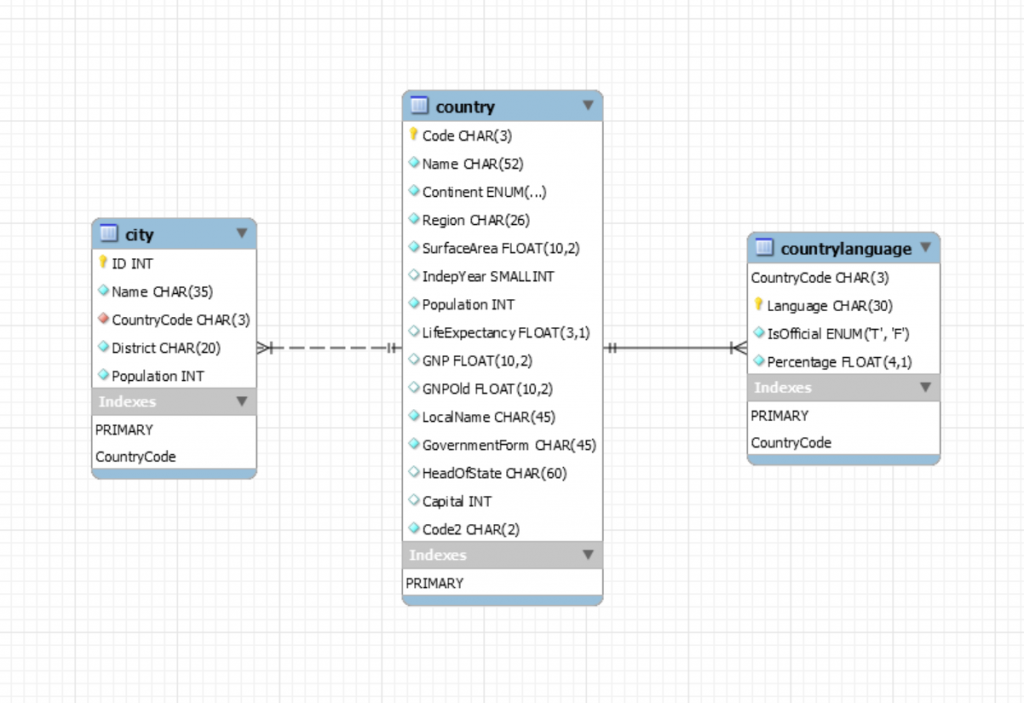
Task: Click the diamond icon beside LocalName CHAR(45)
Action: (413, 416)
